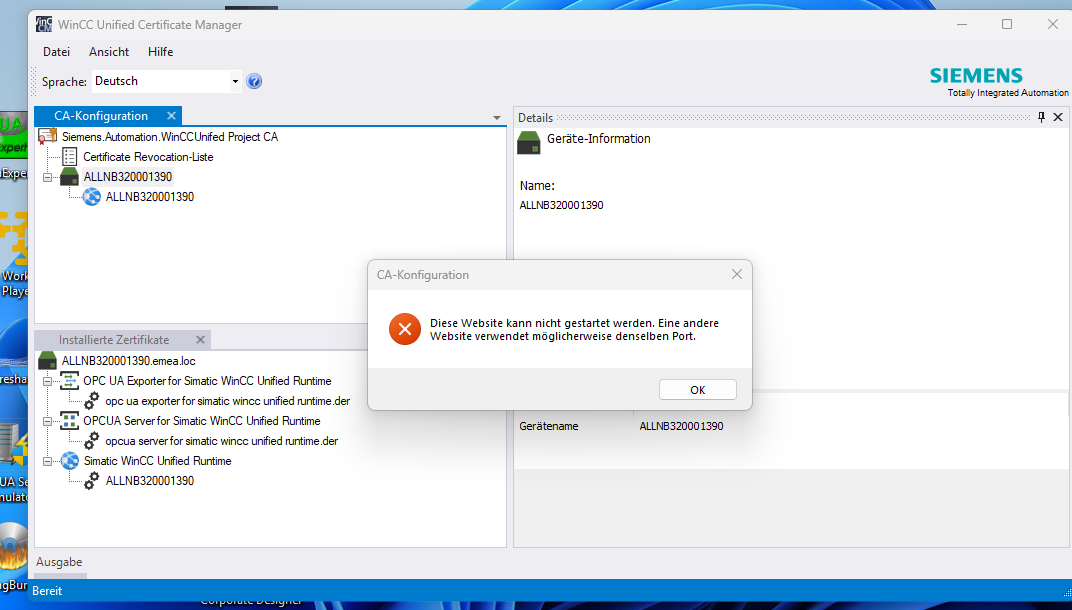Image resolution: width=1072 pixels, height=610 pixels.
Task: Collapse the OPCUA Server node
Action: [47, 421]
